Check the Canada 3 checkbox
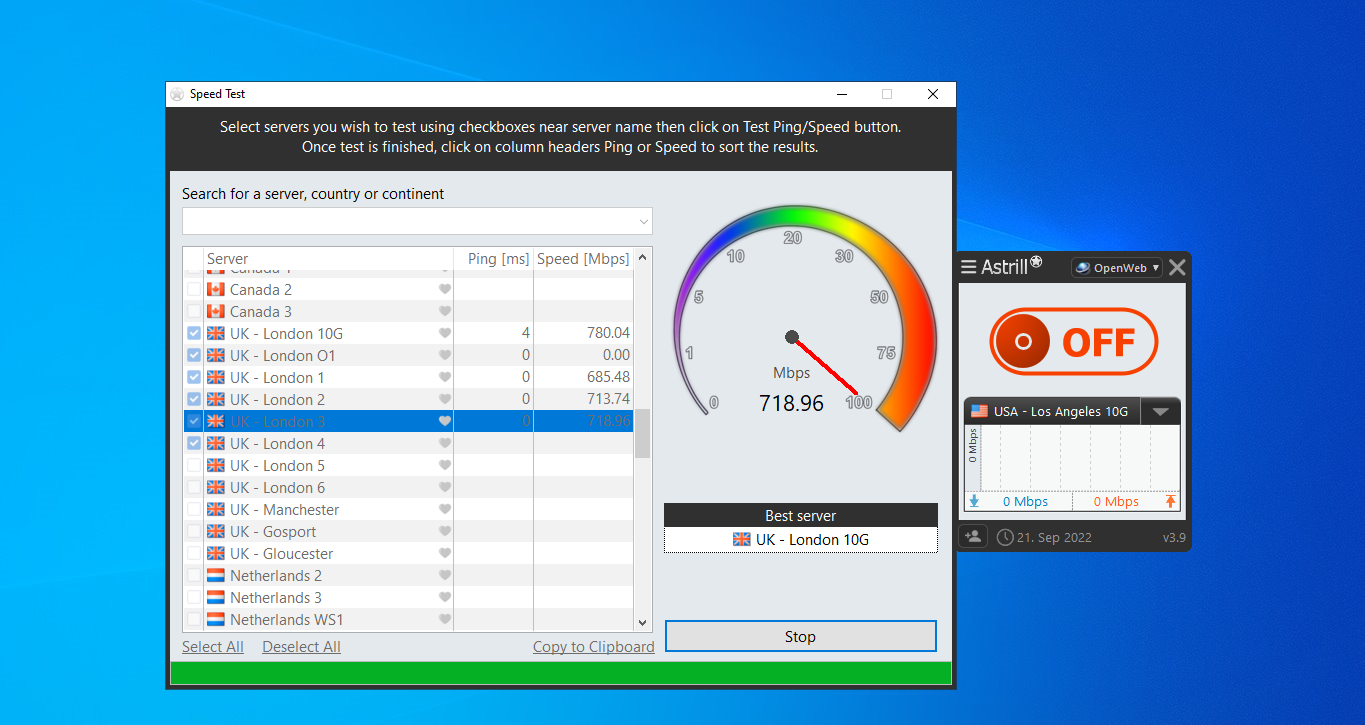The image size is (1365, 725). [194, 312]
